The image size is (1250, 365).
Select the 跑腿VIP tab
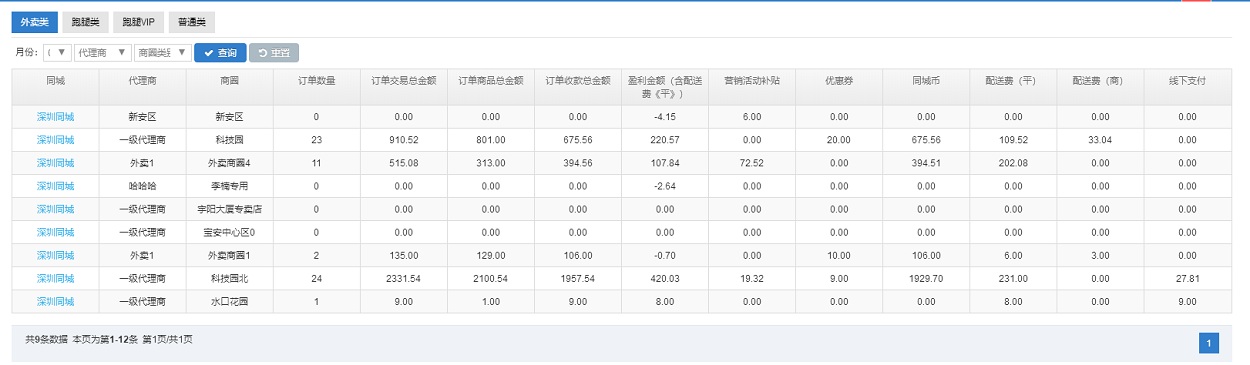pyautogui.click(x=138, y=22)
